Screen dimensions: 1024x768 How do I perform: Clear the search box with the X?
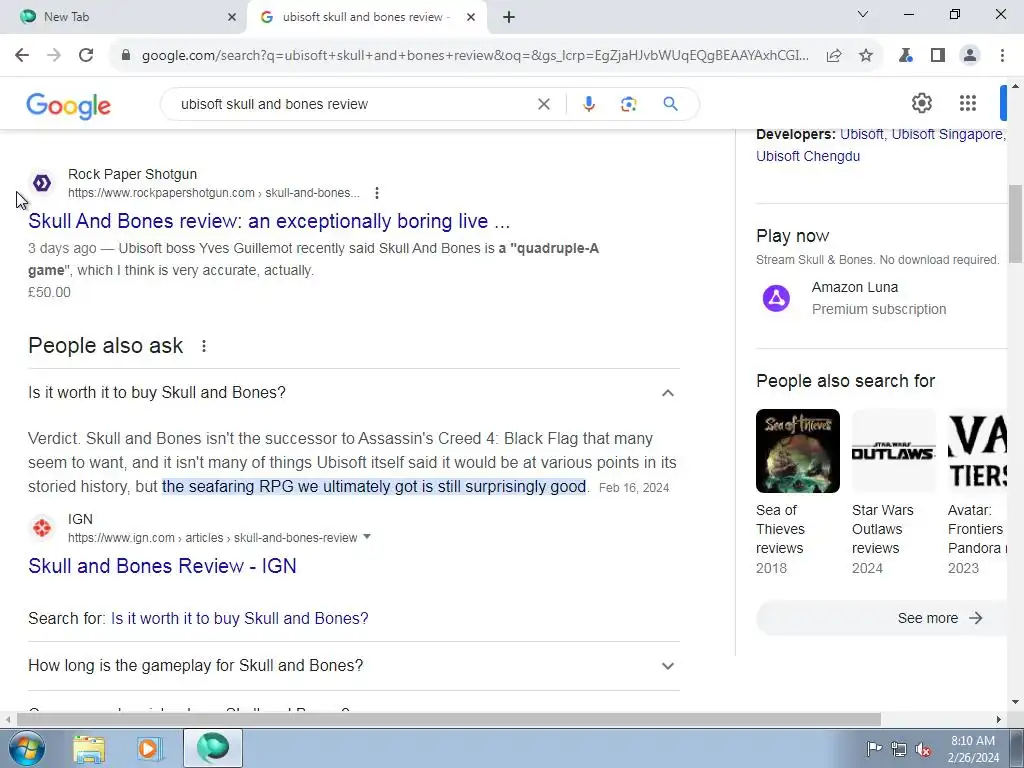(543, 104)
